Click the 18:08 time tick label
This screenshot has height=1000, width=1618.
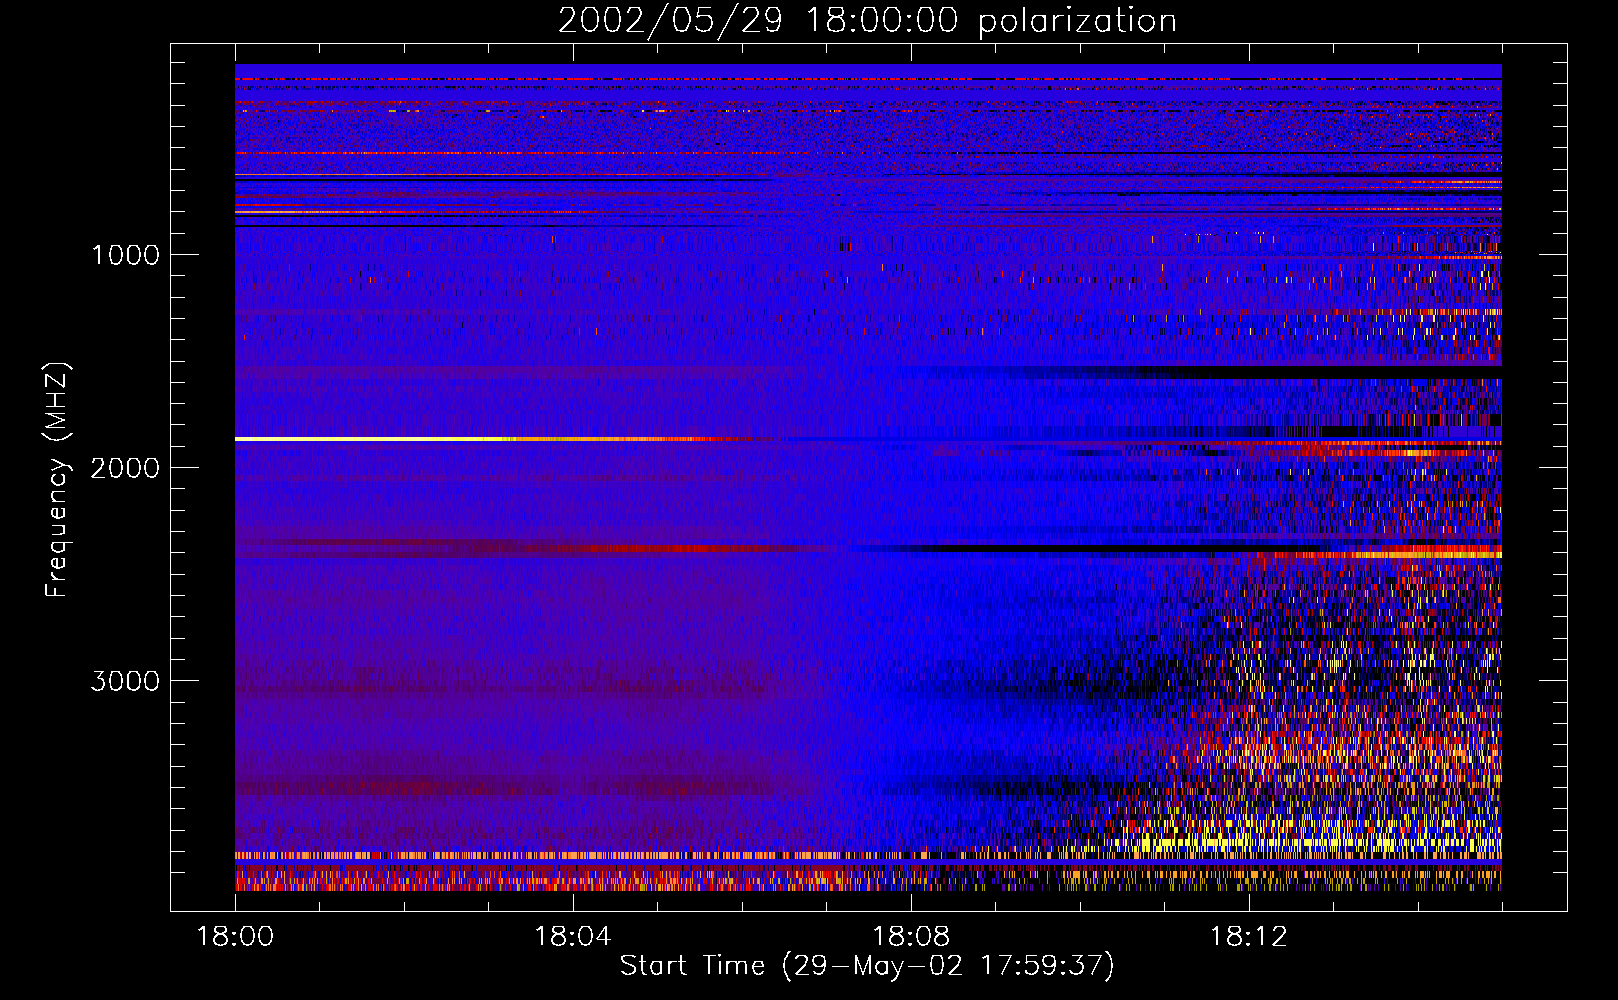pos(911,937)
